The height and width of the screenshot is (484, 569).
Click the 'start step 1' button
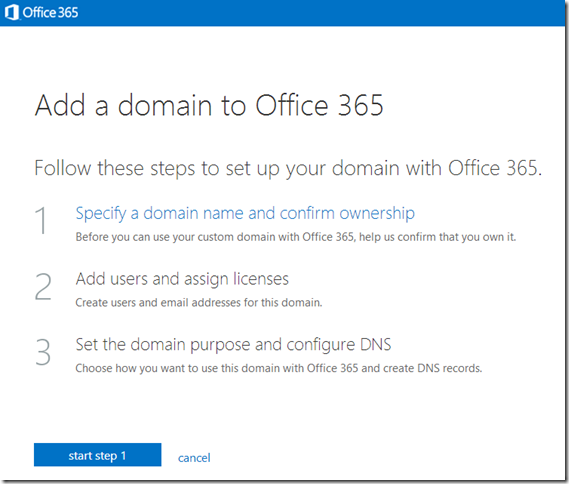coord(97,455)
